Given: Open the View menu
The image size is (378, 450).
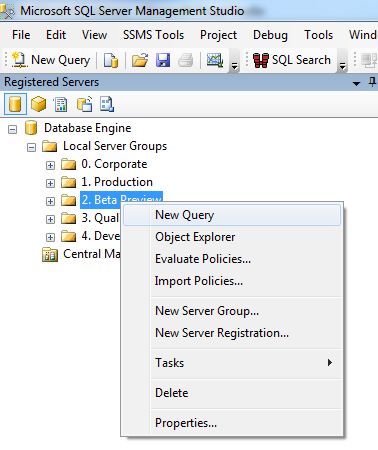Looking at the screenshot, I should [95, 35].
